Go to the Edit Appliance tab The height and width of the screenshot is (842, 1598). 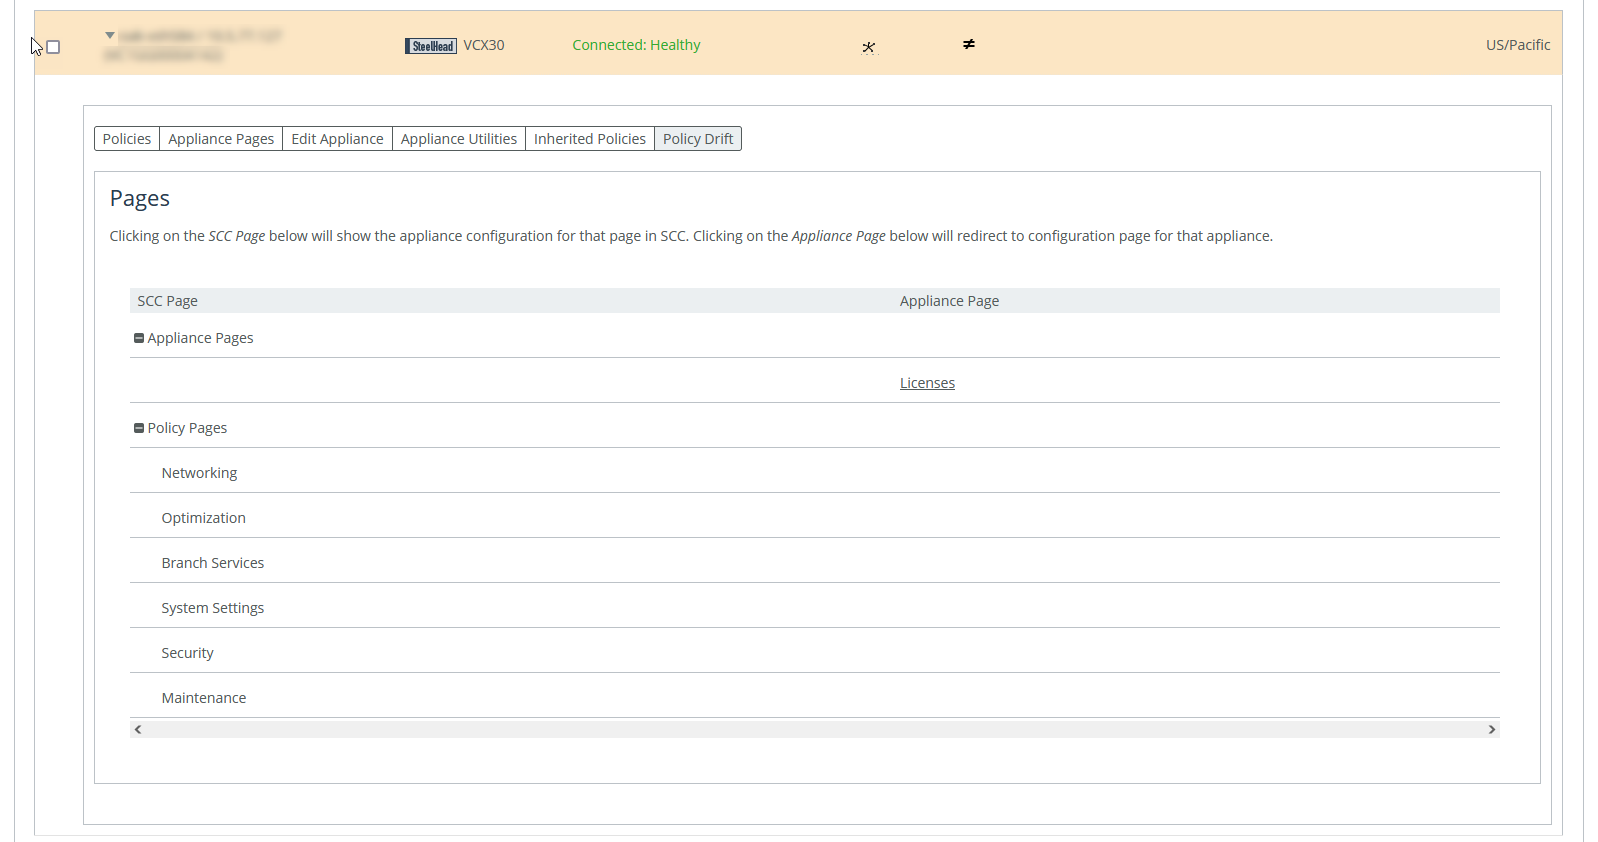click(x=337, y=139)
